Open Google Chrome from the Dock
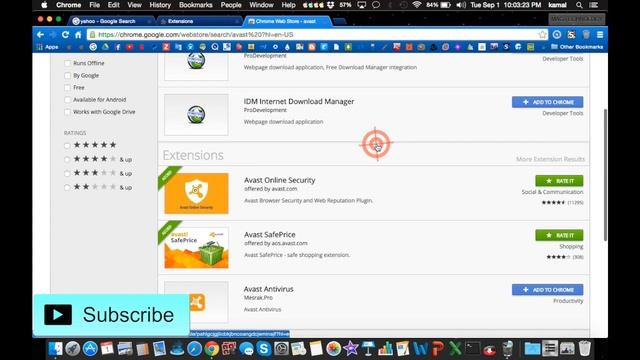 (x=212, y=349)
